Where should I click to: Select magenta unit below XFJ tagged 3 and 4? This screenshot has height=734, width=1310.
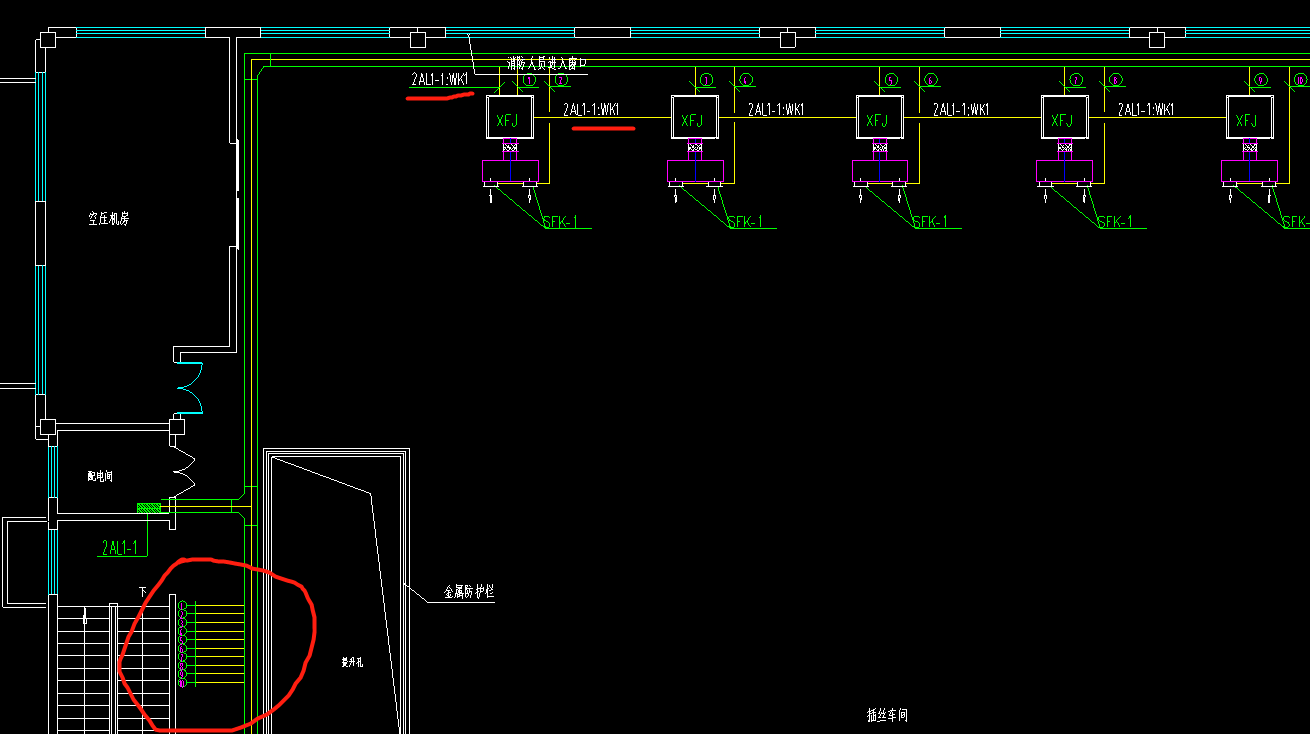(x=695, y=172)
